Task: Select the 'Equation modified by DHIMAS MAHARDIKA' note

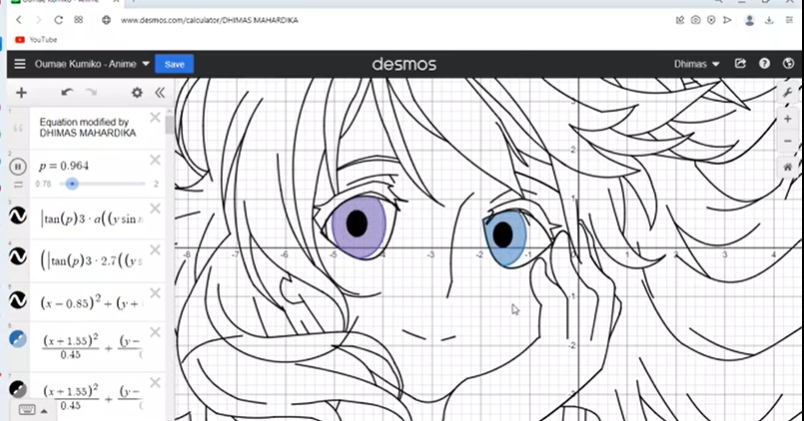Action: (x=88, y=127)
